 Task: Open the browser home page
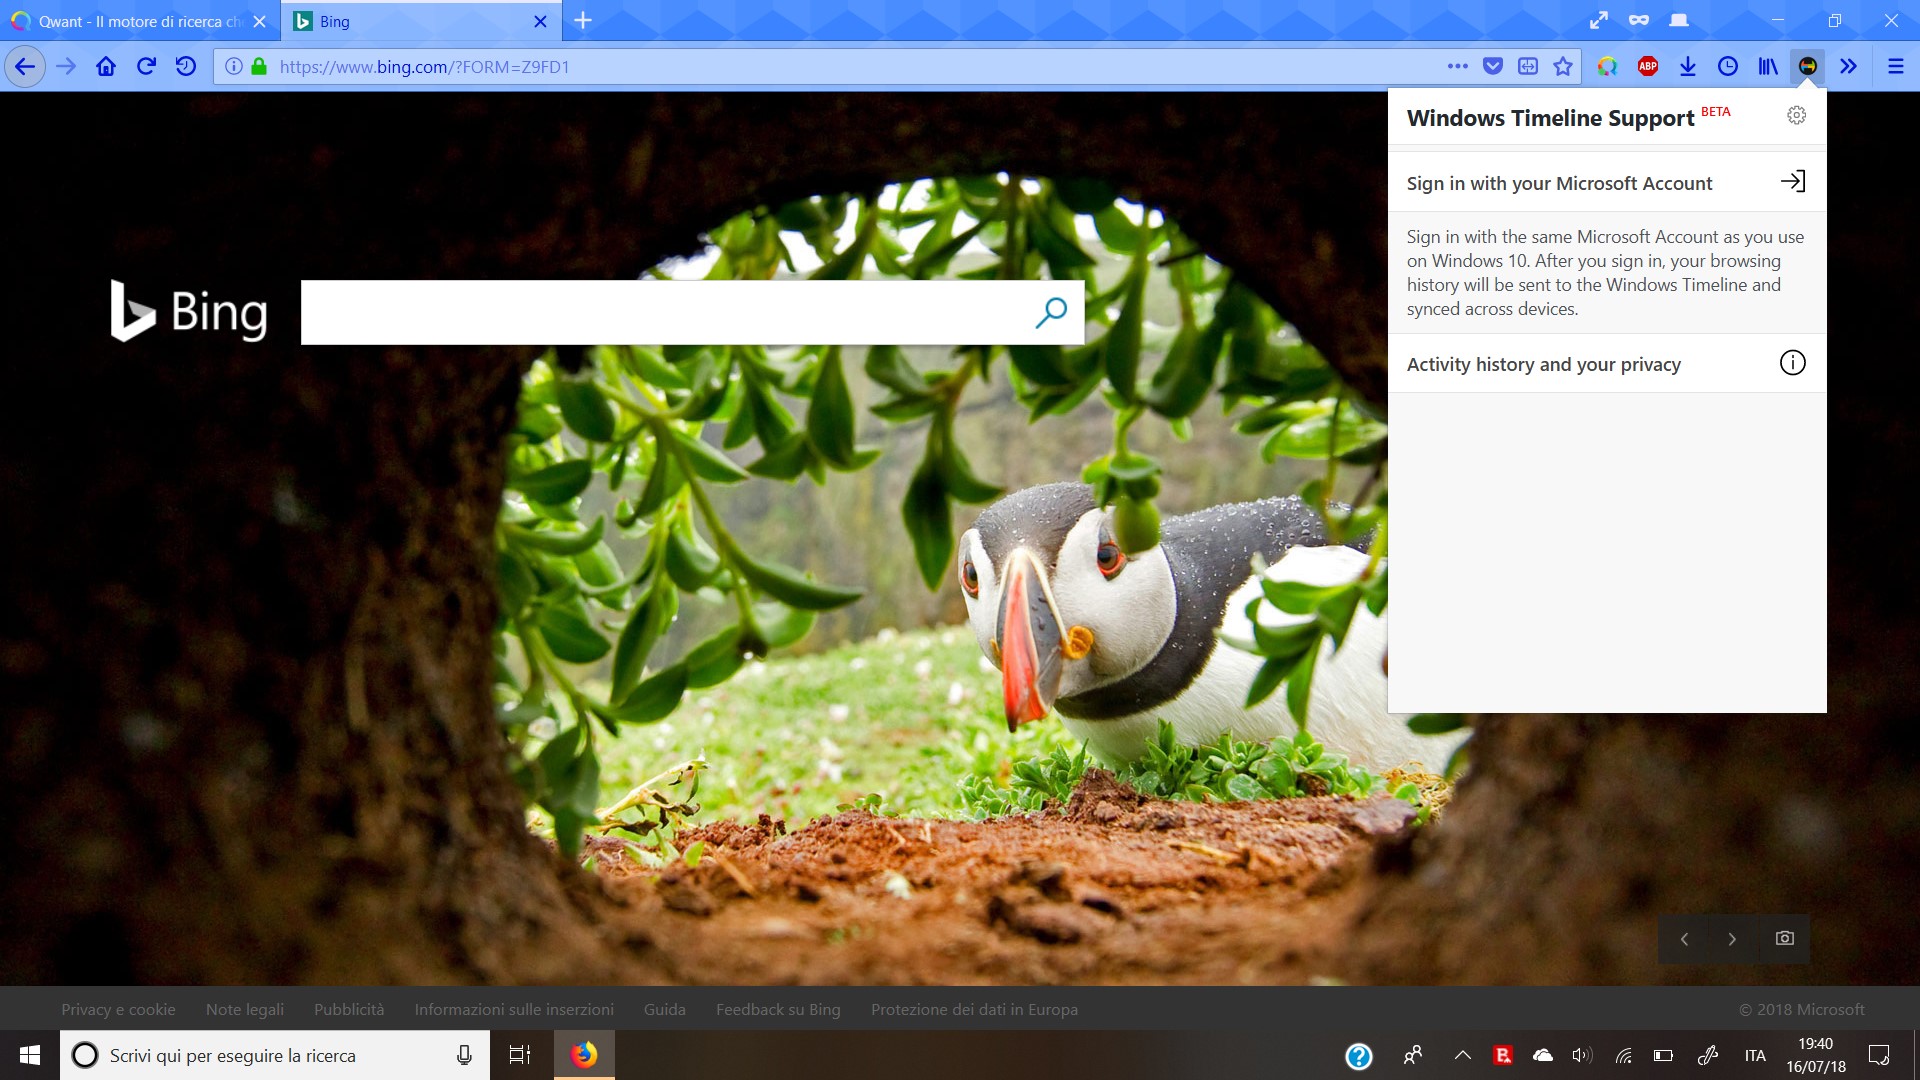(106, 67)
